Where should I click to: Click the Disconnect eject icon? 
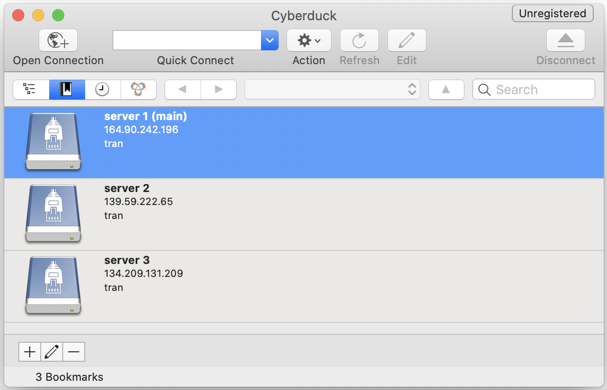pos(566,40)
